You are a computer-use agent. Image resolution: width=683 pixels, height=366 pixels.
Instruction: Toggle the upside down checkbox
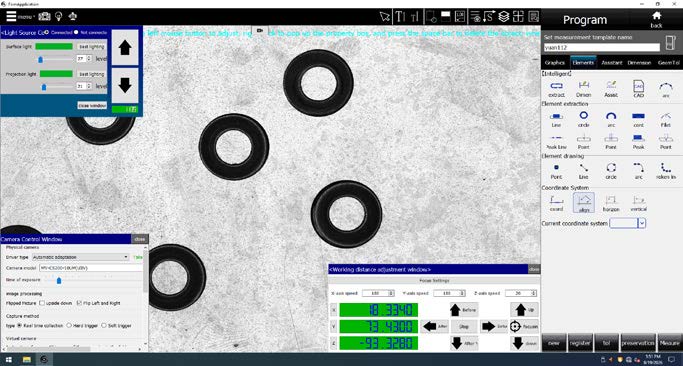click(42, 303)
